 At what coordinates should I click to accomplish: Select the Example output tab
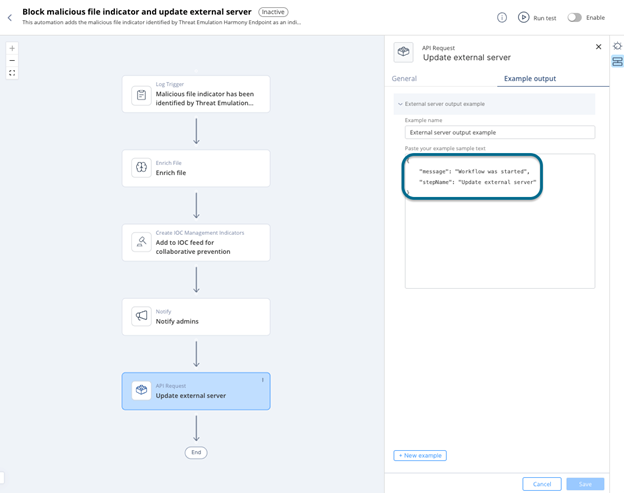pos(530,78)
